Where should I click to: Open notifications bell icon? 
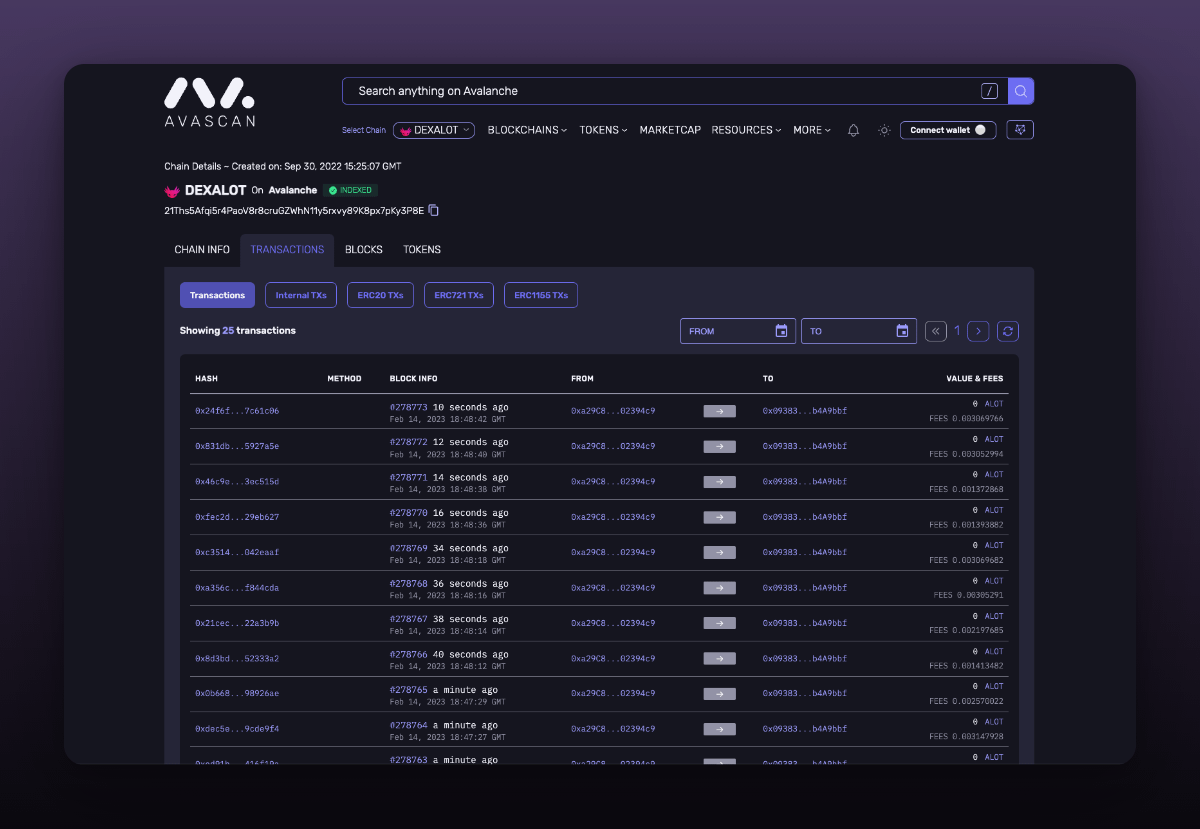(853, 130)
